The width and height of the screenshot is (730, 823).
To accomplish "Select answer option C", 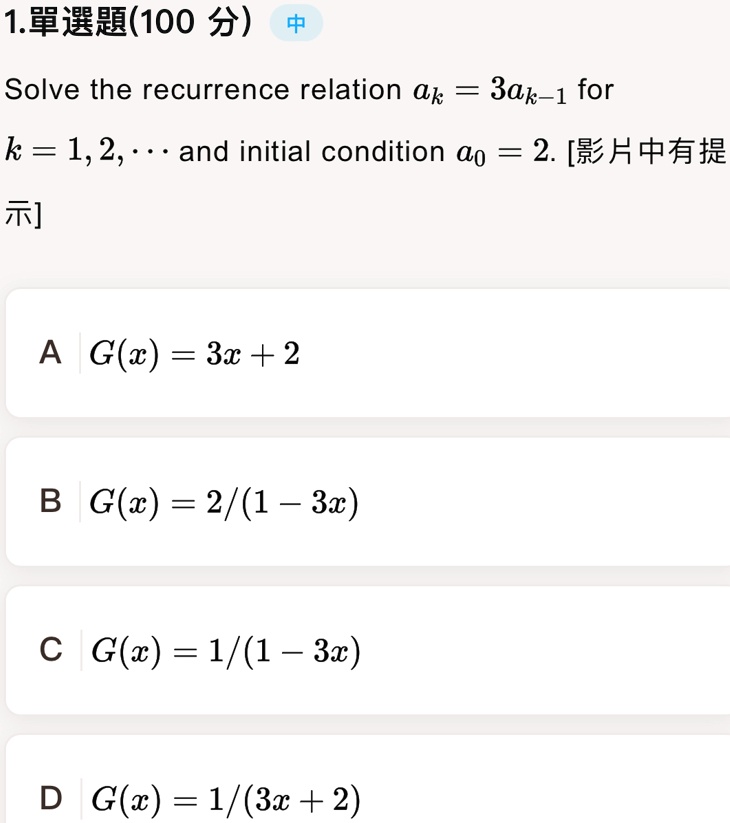I will pyautogui.click(x=367, y=650).
